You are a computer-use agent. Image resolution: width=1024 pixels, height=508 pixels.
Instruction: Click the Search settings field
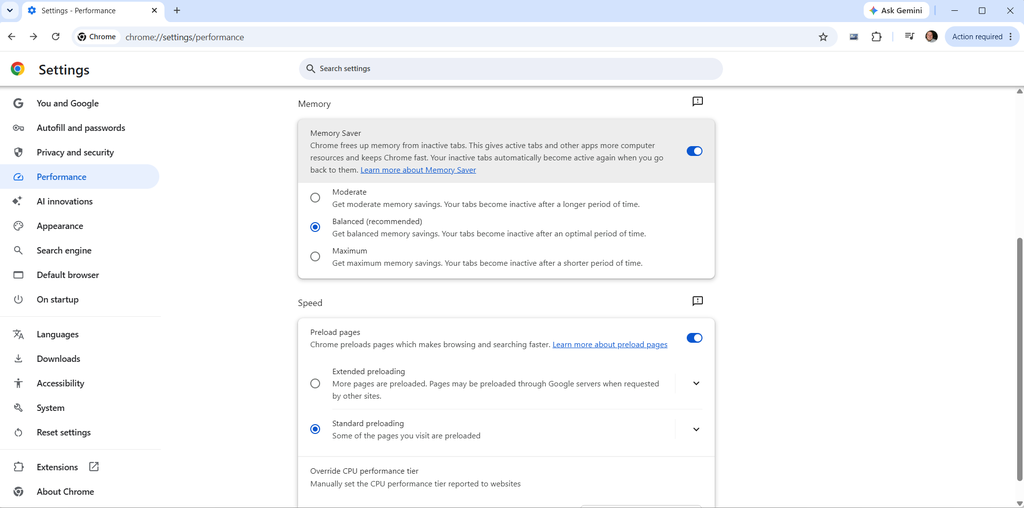(x=511, y=69)
